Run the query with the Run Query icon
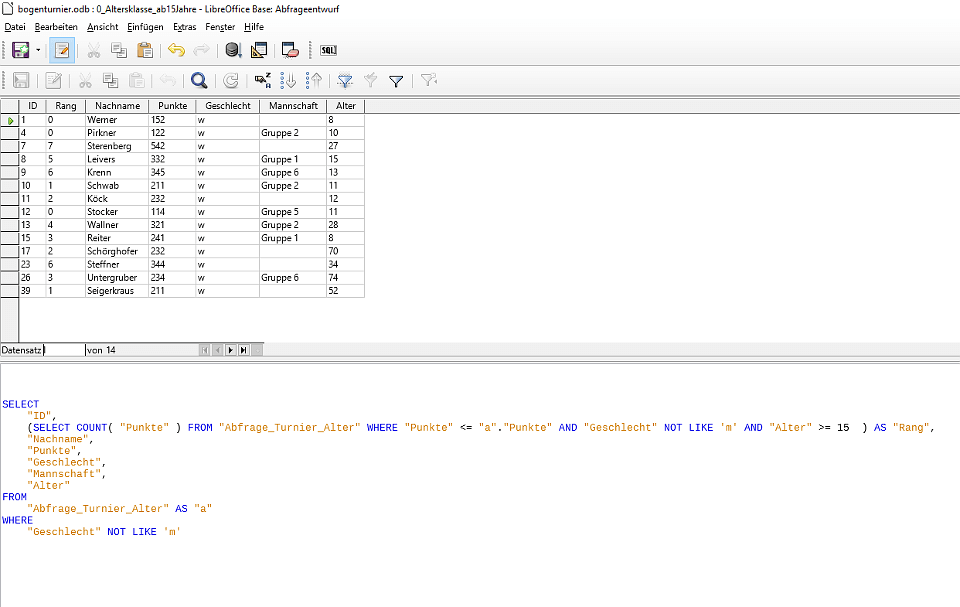 pyautogui.click(x=232, y=50)
